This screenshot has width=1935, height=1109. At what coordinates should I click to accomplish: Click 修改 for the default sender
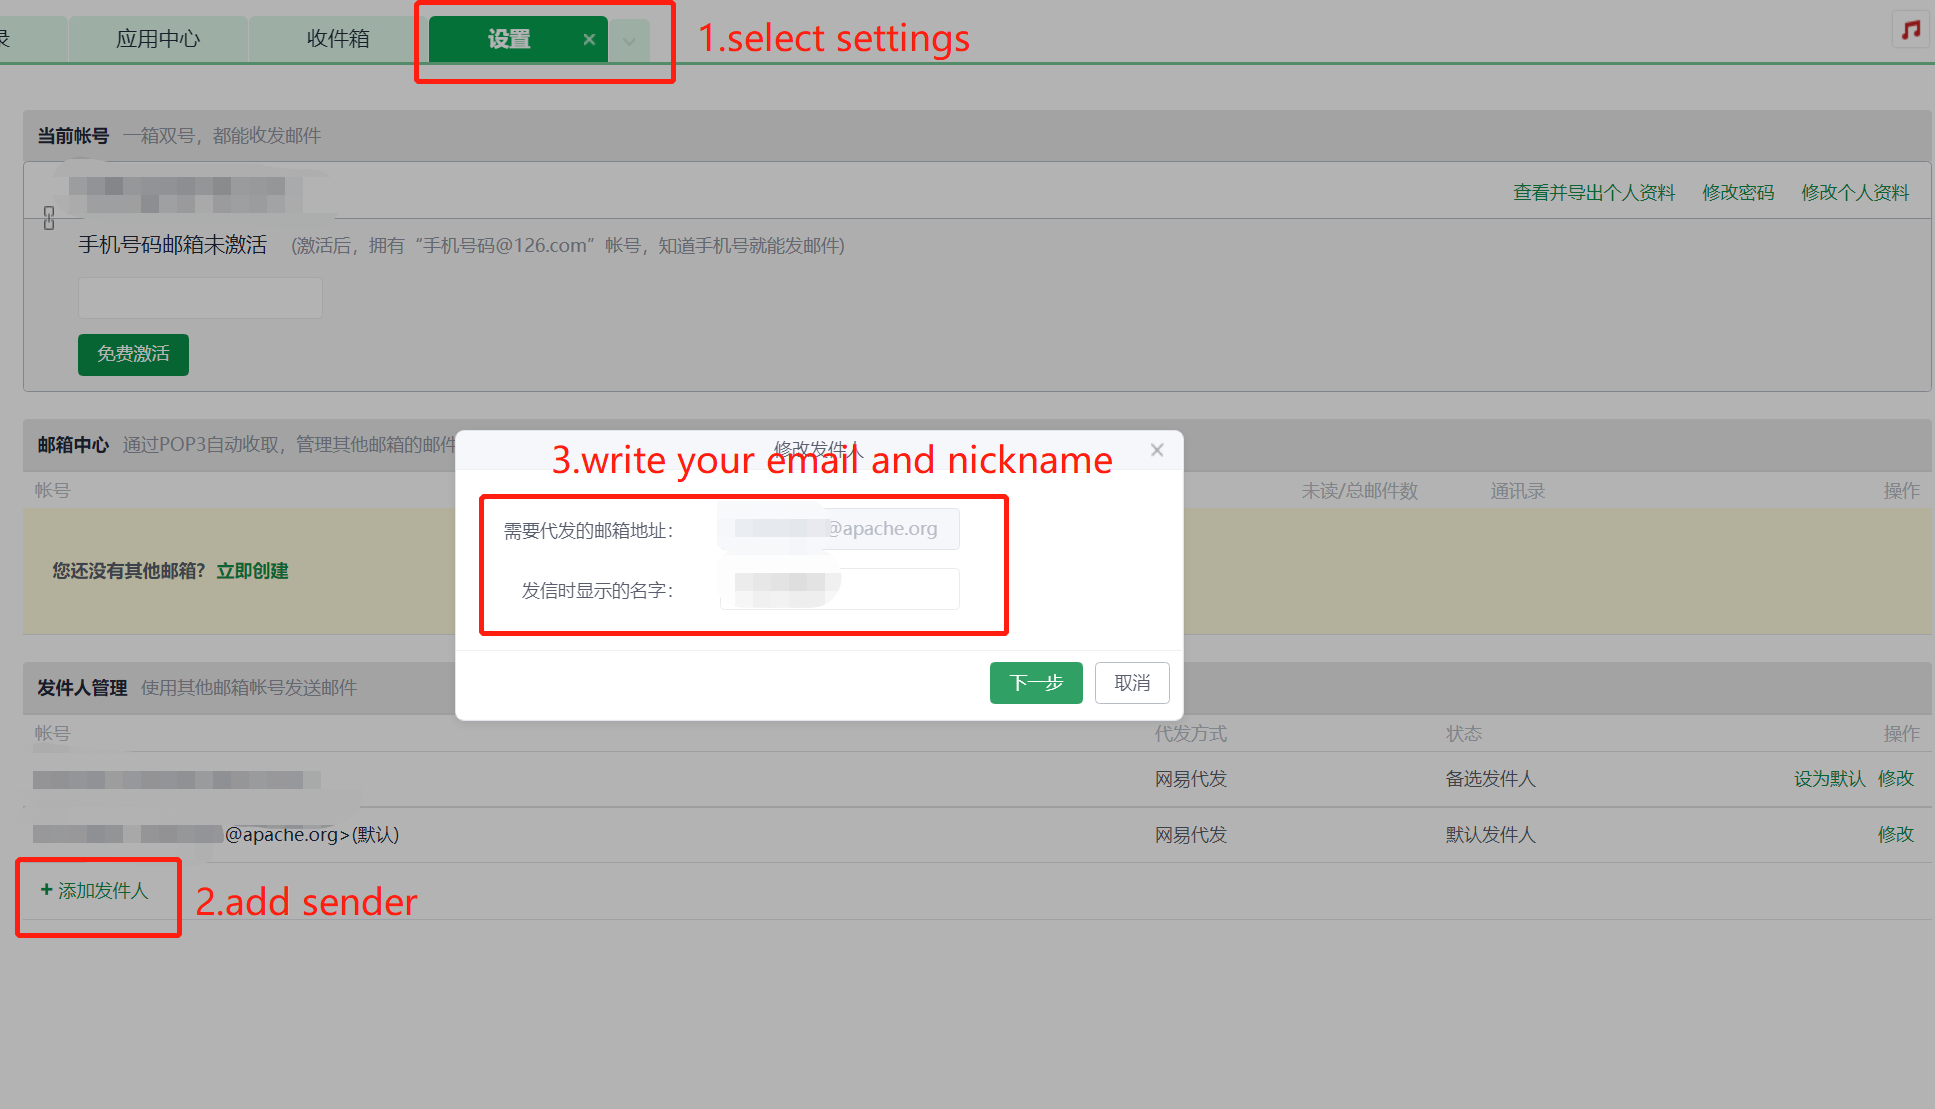[x=1895, y=834]
